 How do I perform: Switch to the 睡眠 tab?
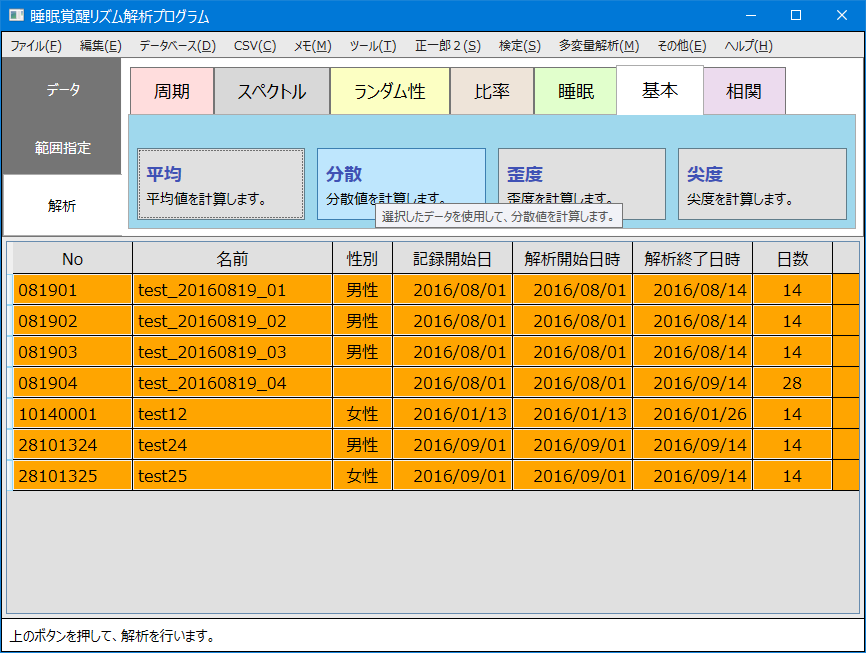[575, 91]
